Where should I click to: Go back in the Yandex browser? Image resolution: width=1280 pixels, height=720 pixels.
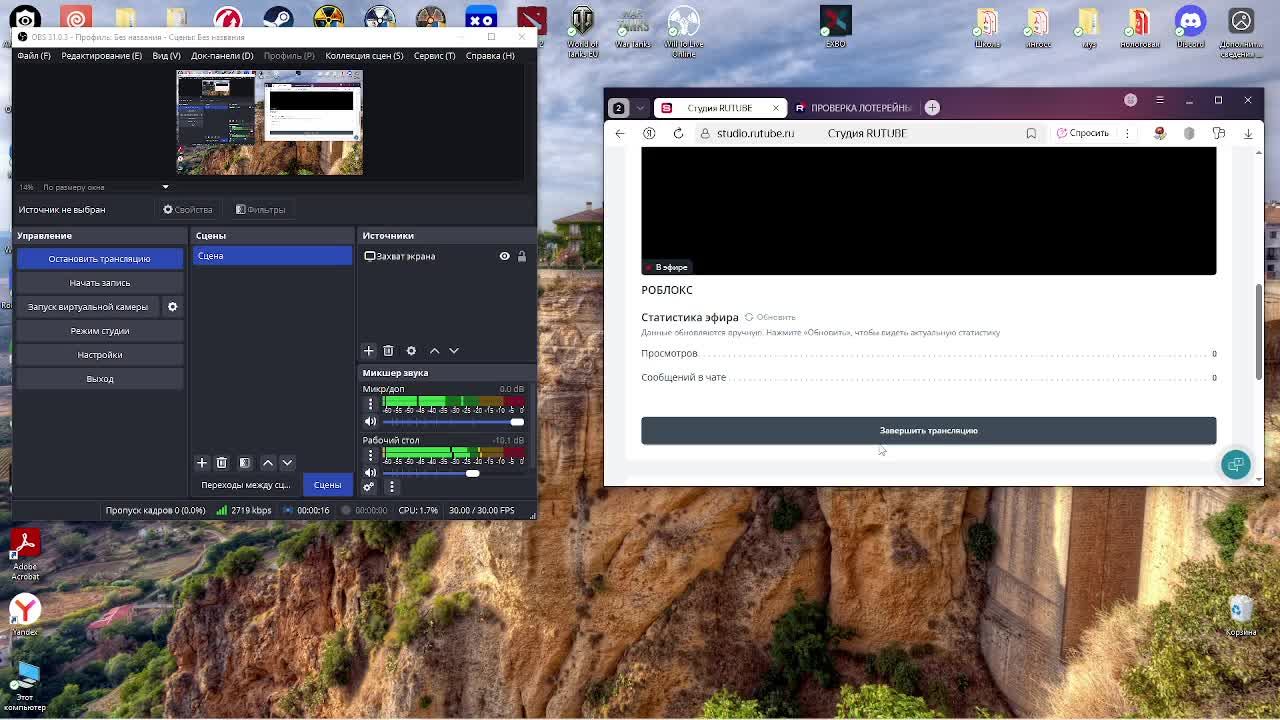tap(620, 133)
